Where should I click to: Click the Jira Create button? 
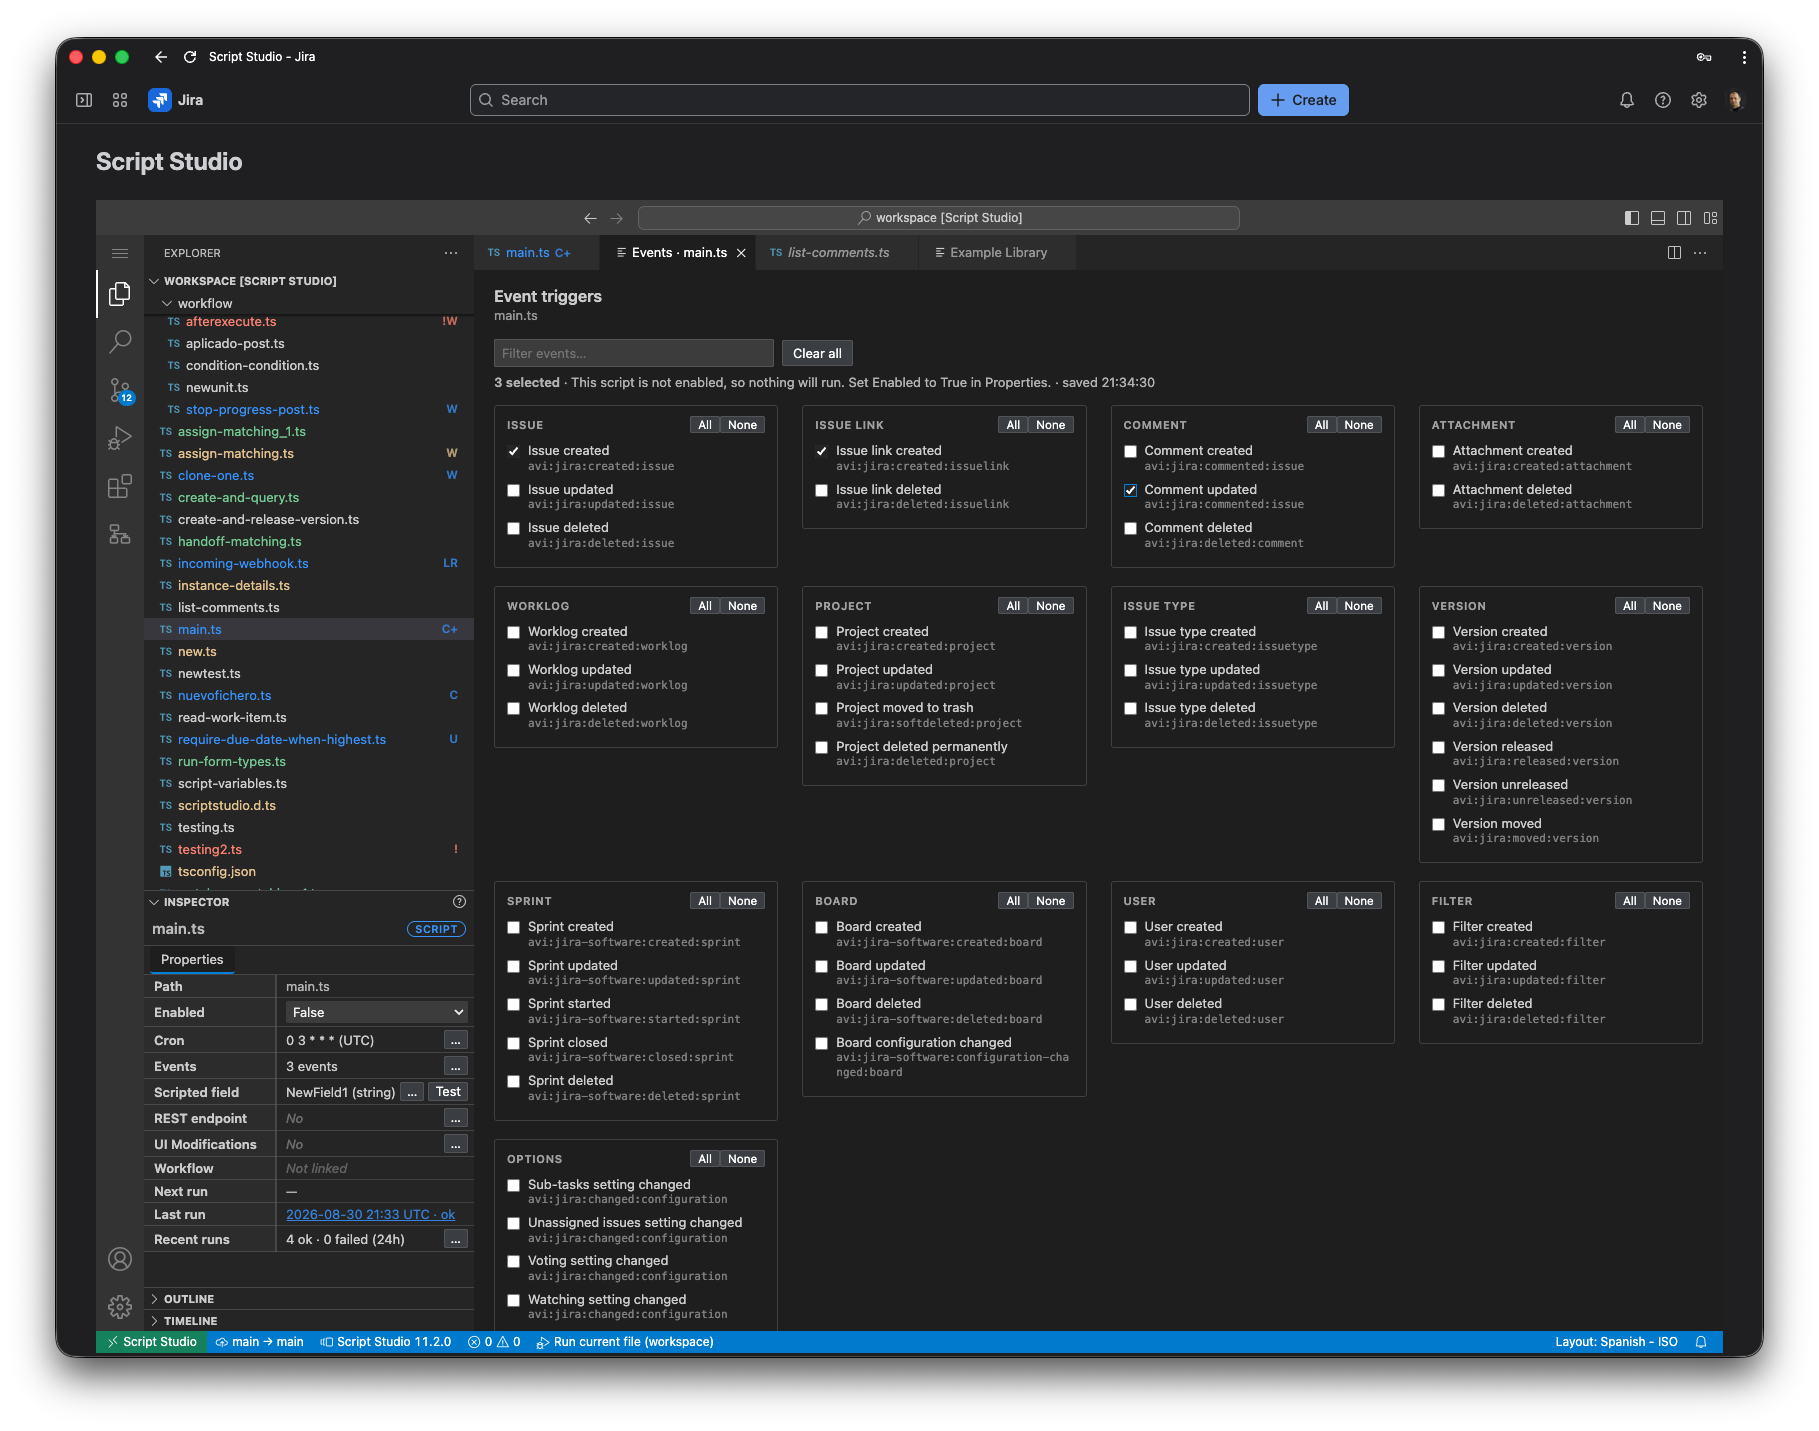[x=1303, y=100]
